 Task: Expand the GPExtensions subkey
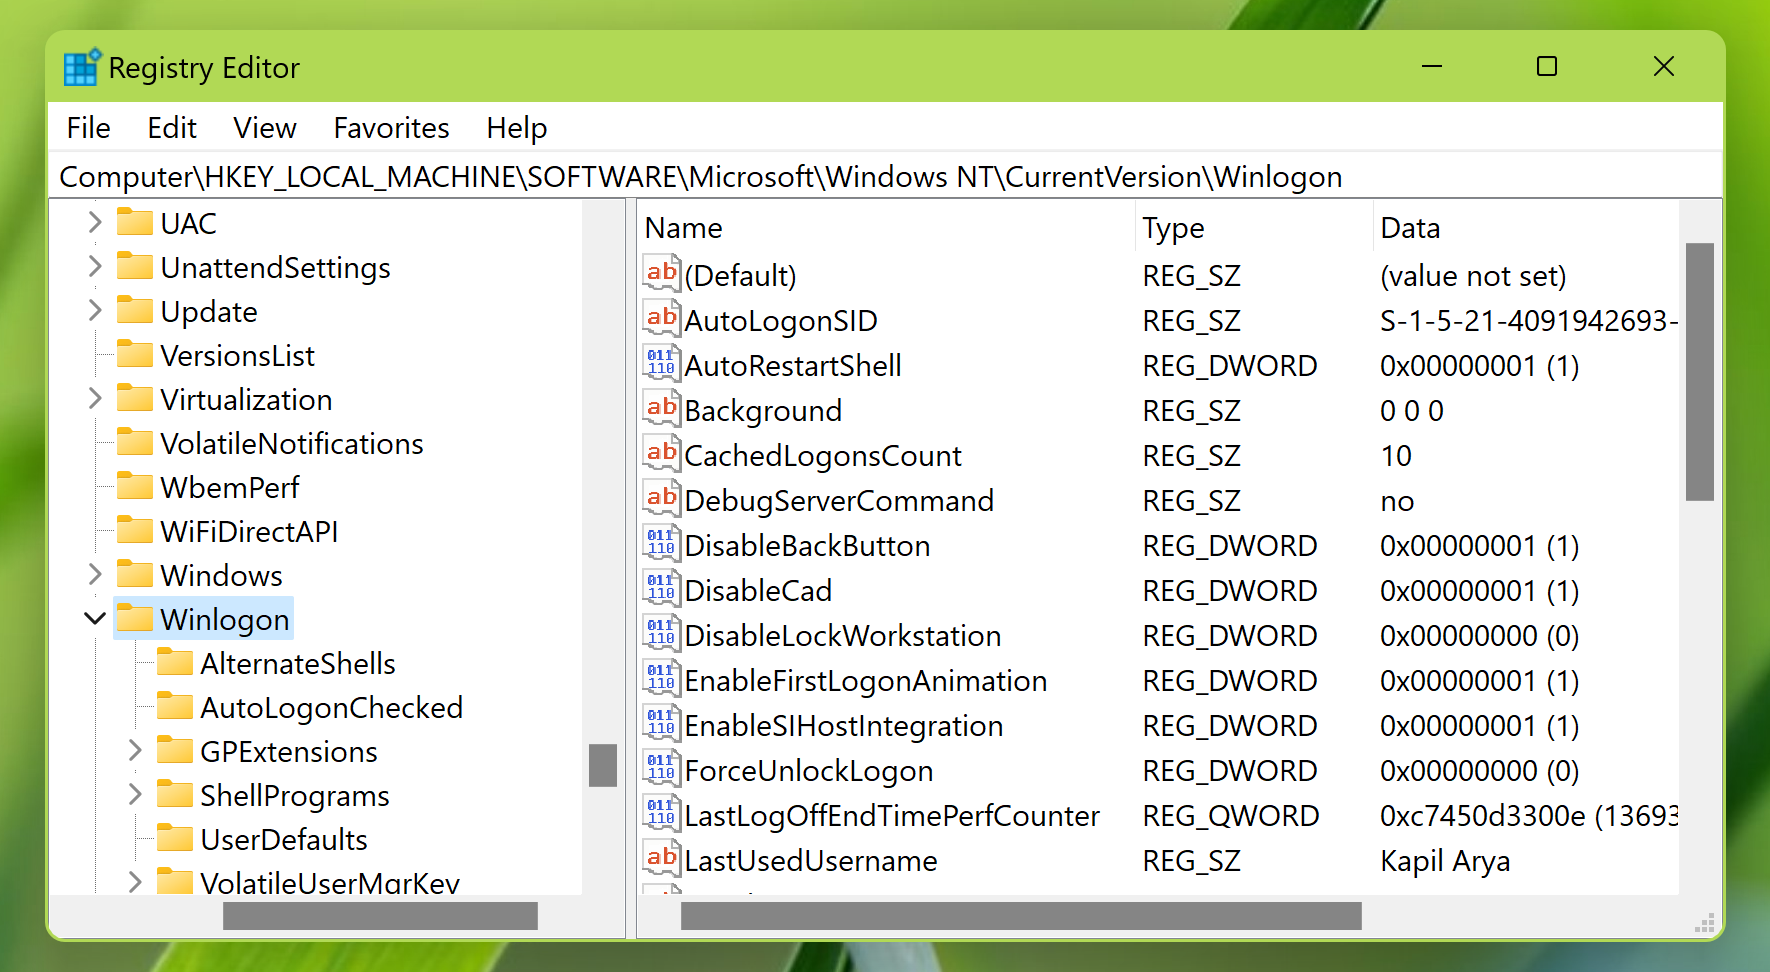pos(135,750)
